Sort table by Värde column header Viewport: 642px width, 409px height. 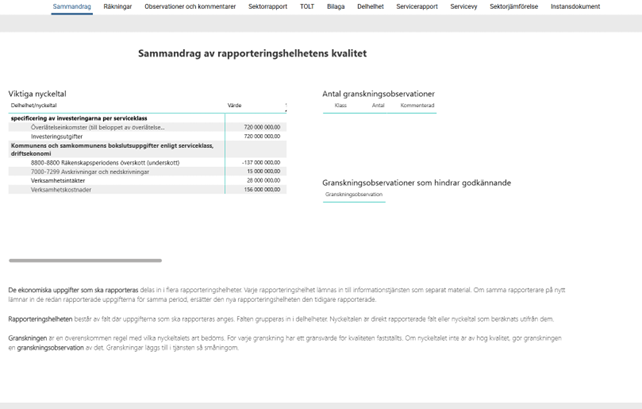(x=234, y=105)
